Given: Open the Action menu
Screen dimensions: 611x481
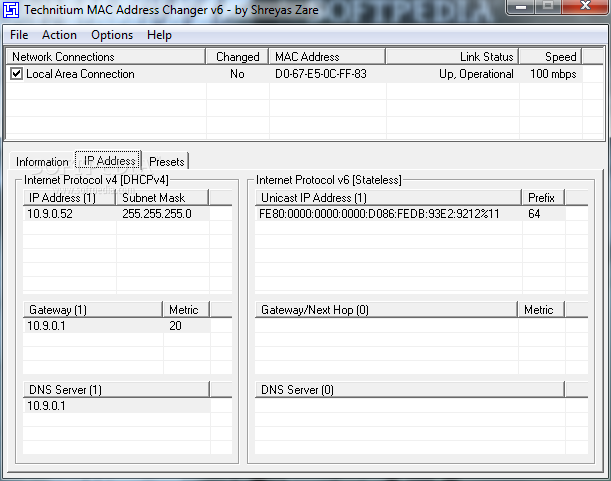Looking at the screenshot, I should (59, 35).
